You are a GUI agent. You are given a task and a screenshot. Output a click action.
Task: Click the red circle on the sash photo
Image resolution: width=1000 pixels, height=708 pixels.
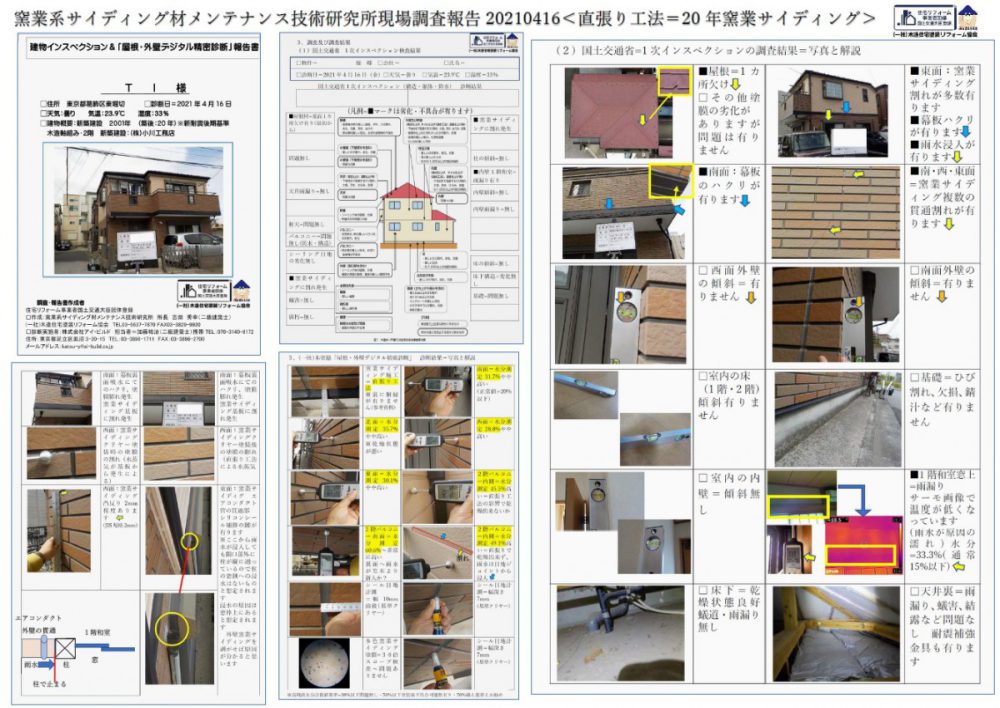pyautogui.click(x=187, y=541)
